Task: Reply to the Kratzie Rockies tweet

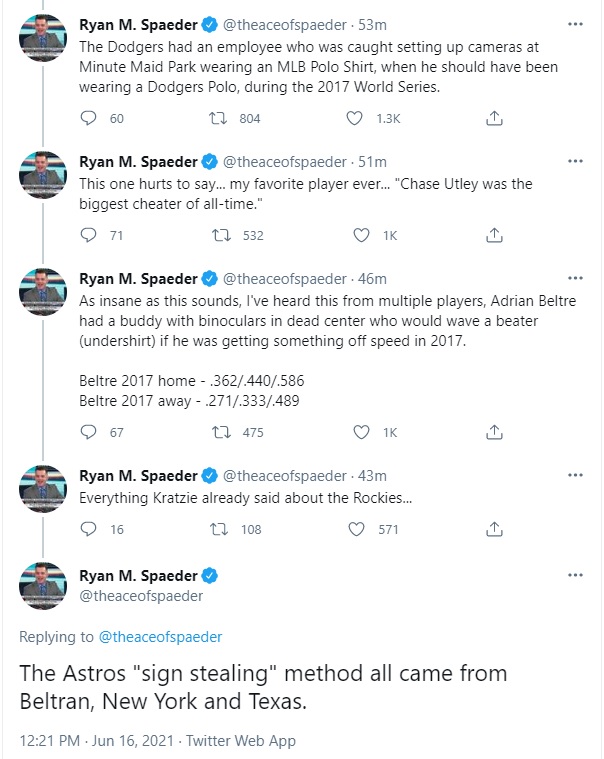Action: (x=89, y=529)
